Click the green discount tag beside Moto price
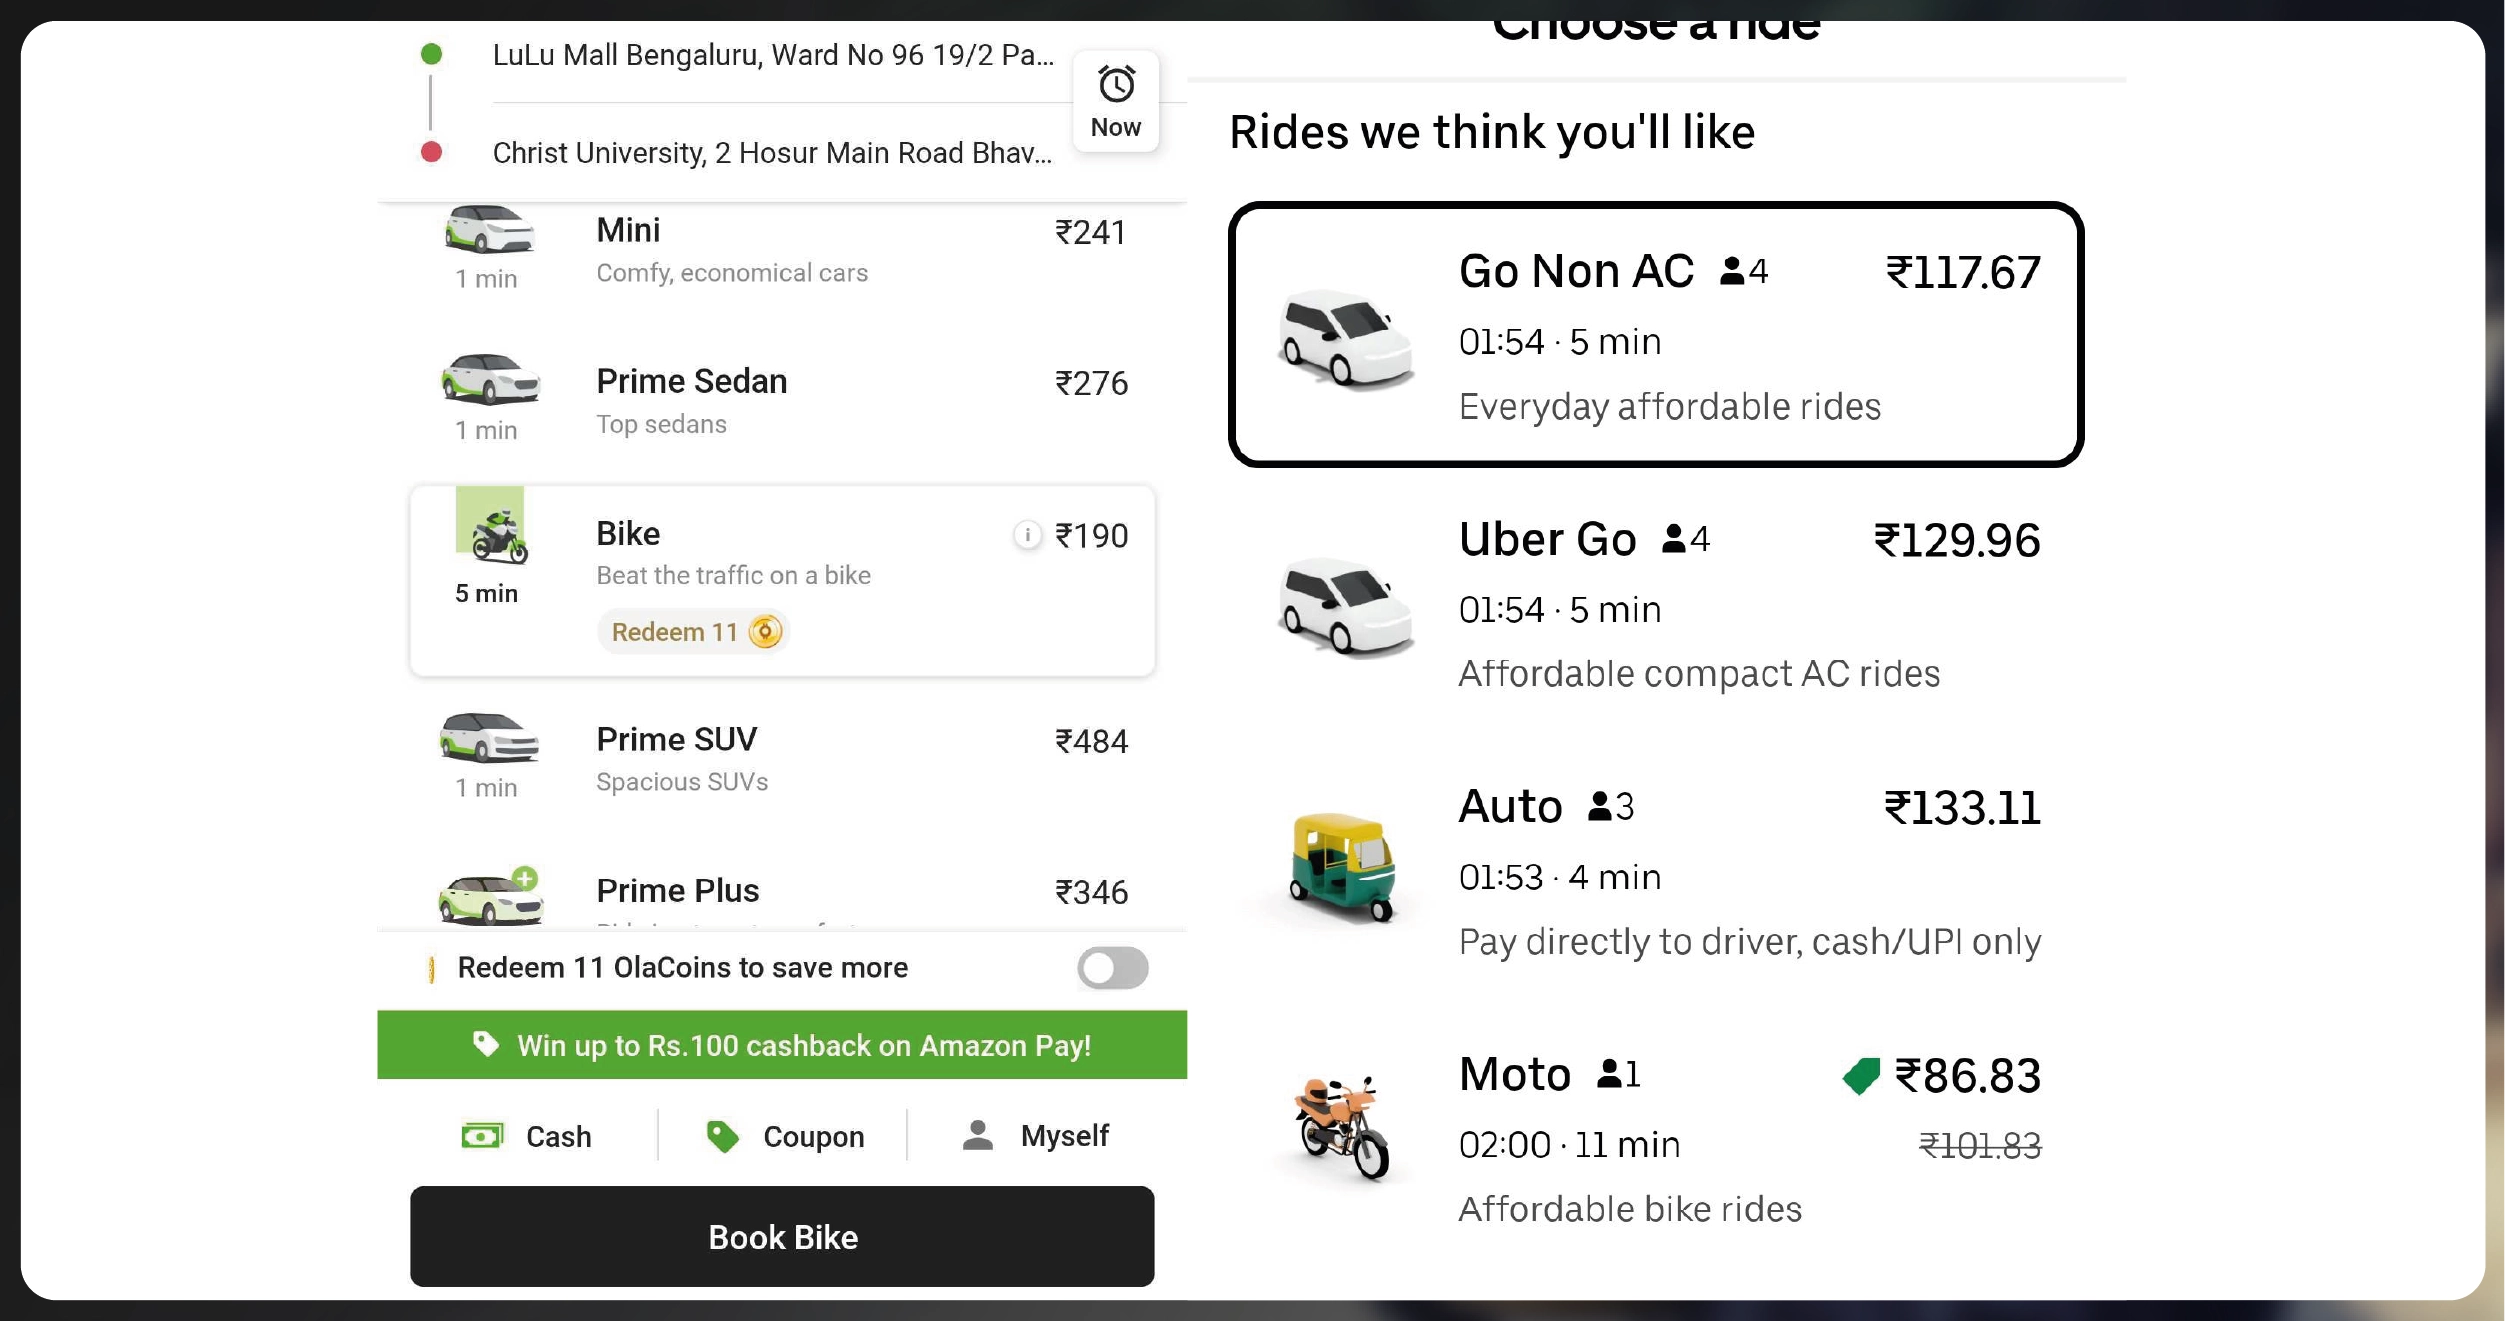The height and width of the screenshot is (1321, 2505). [x=1862, y=1077]
